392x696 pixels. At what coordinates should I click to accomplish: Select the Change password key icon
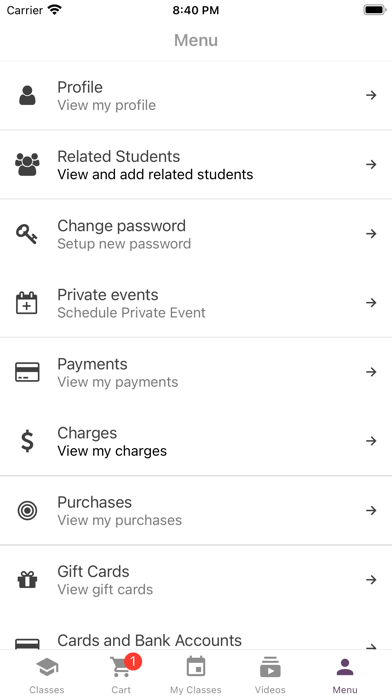(27, 234)
